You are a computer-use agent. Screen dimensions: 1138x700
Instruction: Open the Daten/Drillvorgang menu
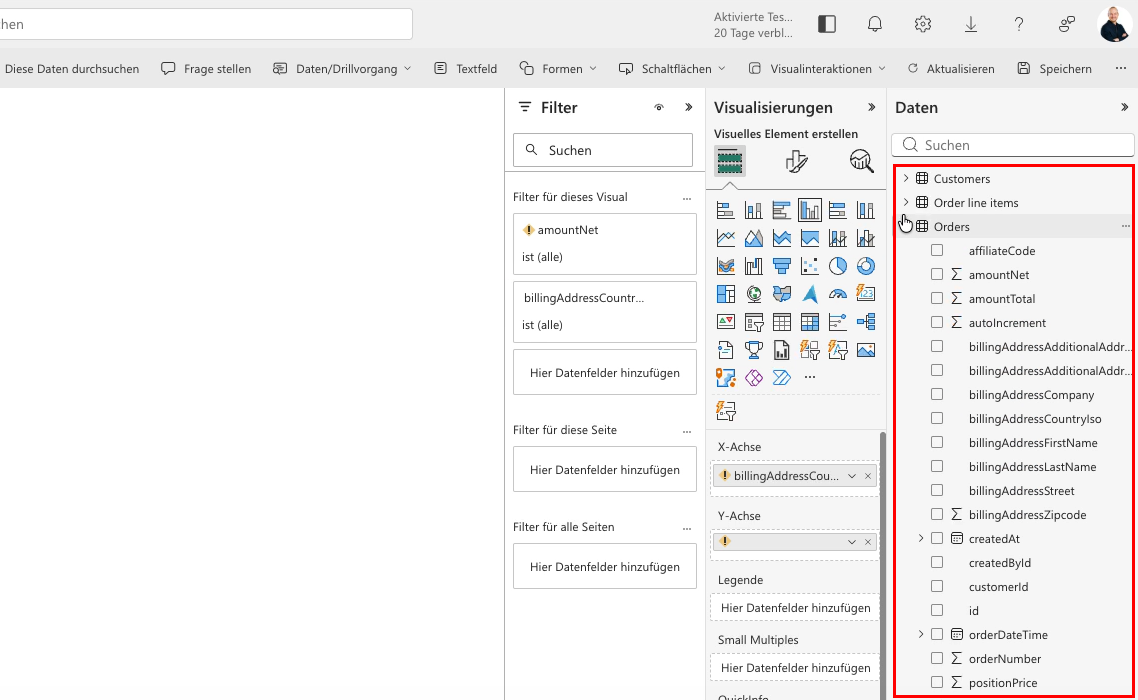[x=342, y=68]
